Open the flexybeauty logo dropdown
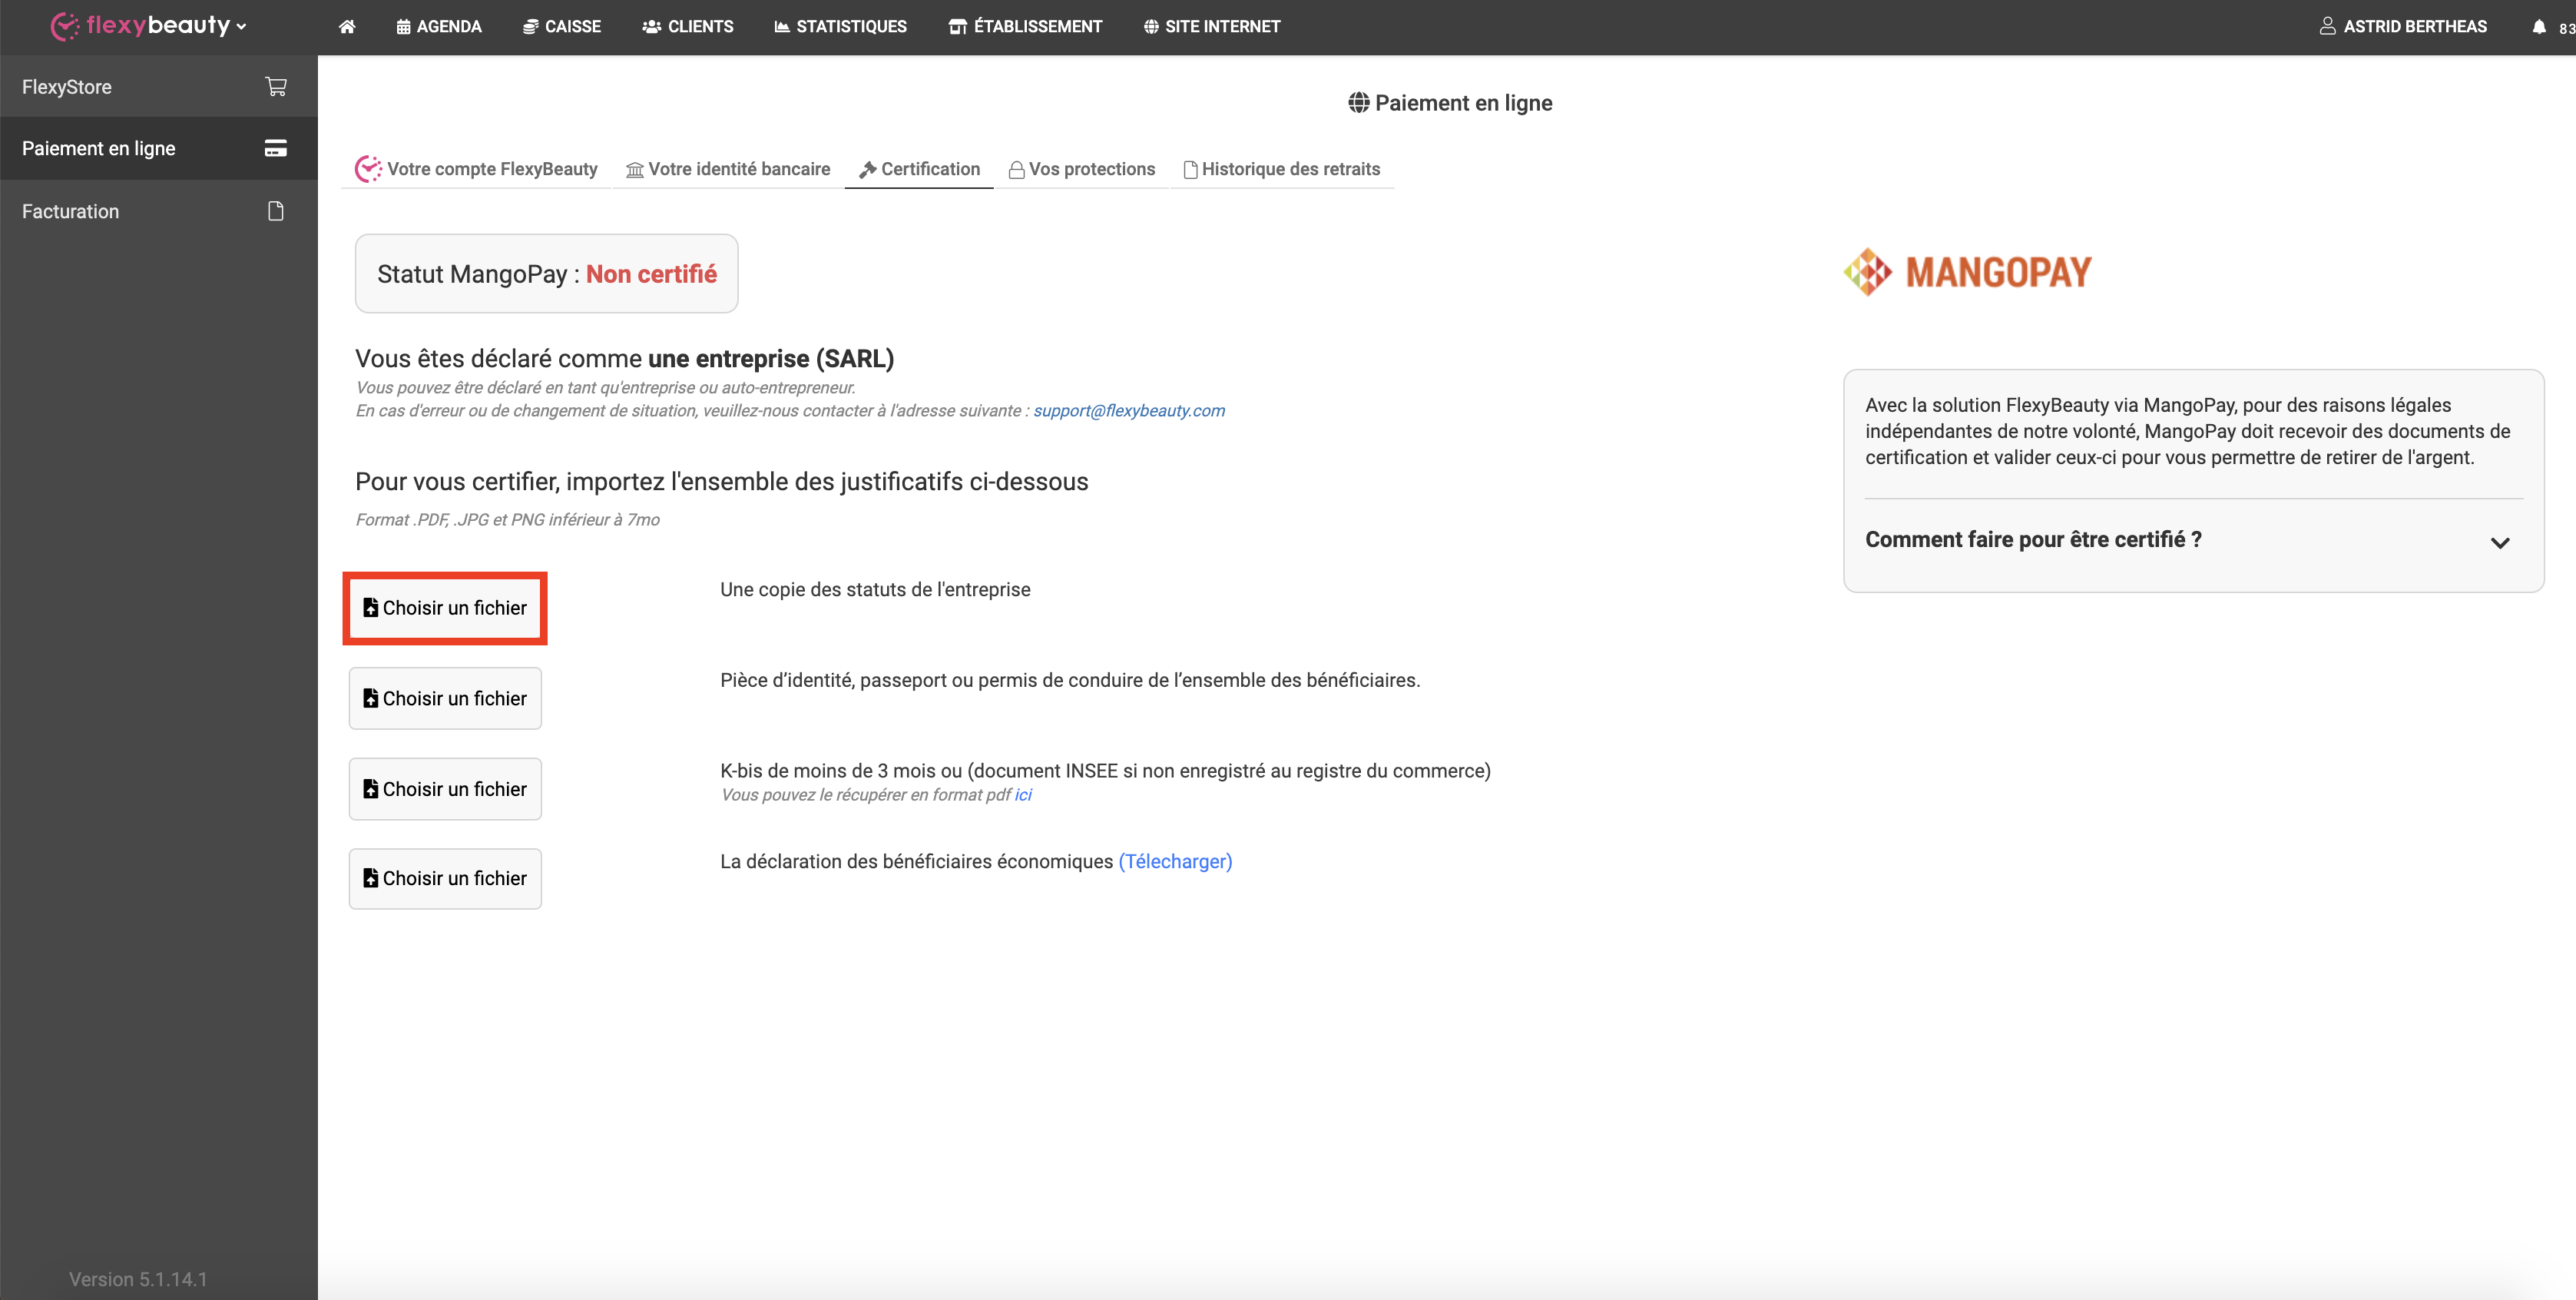The height and width of the screenshot is (1300, 2576). tap(149, 25)
